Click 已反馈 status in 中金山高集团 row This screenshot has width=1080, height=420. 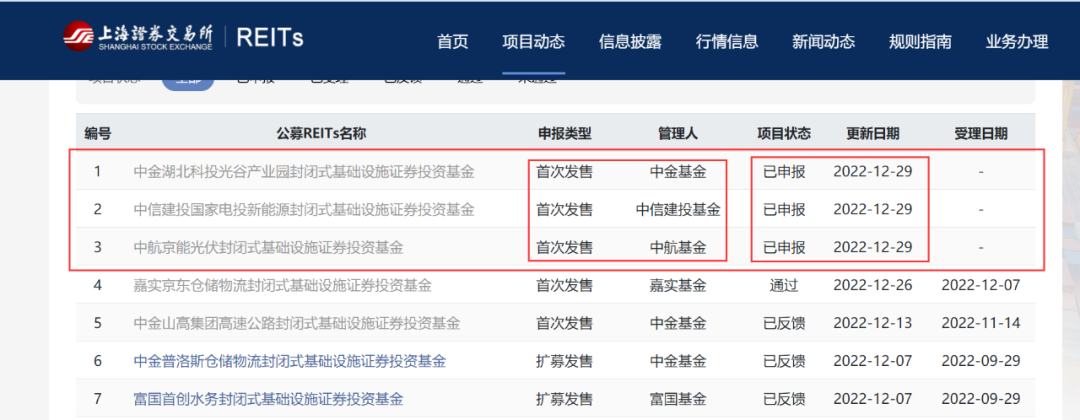click(x=784, y=323)
